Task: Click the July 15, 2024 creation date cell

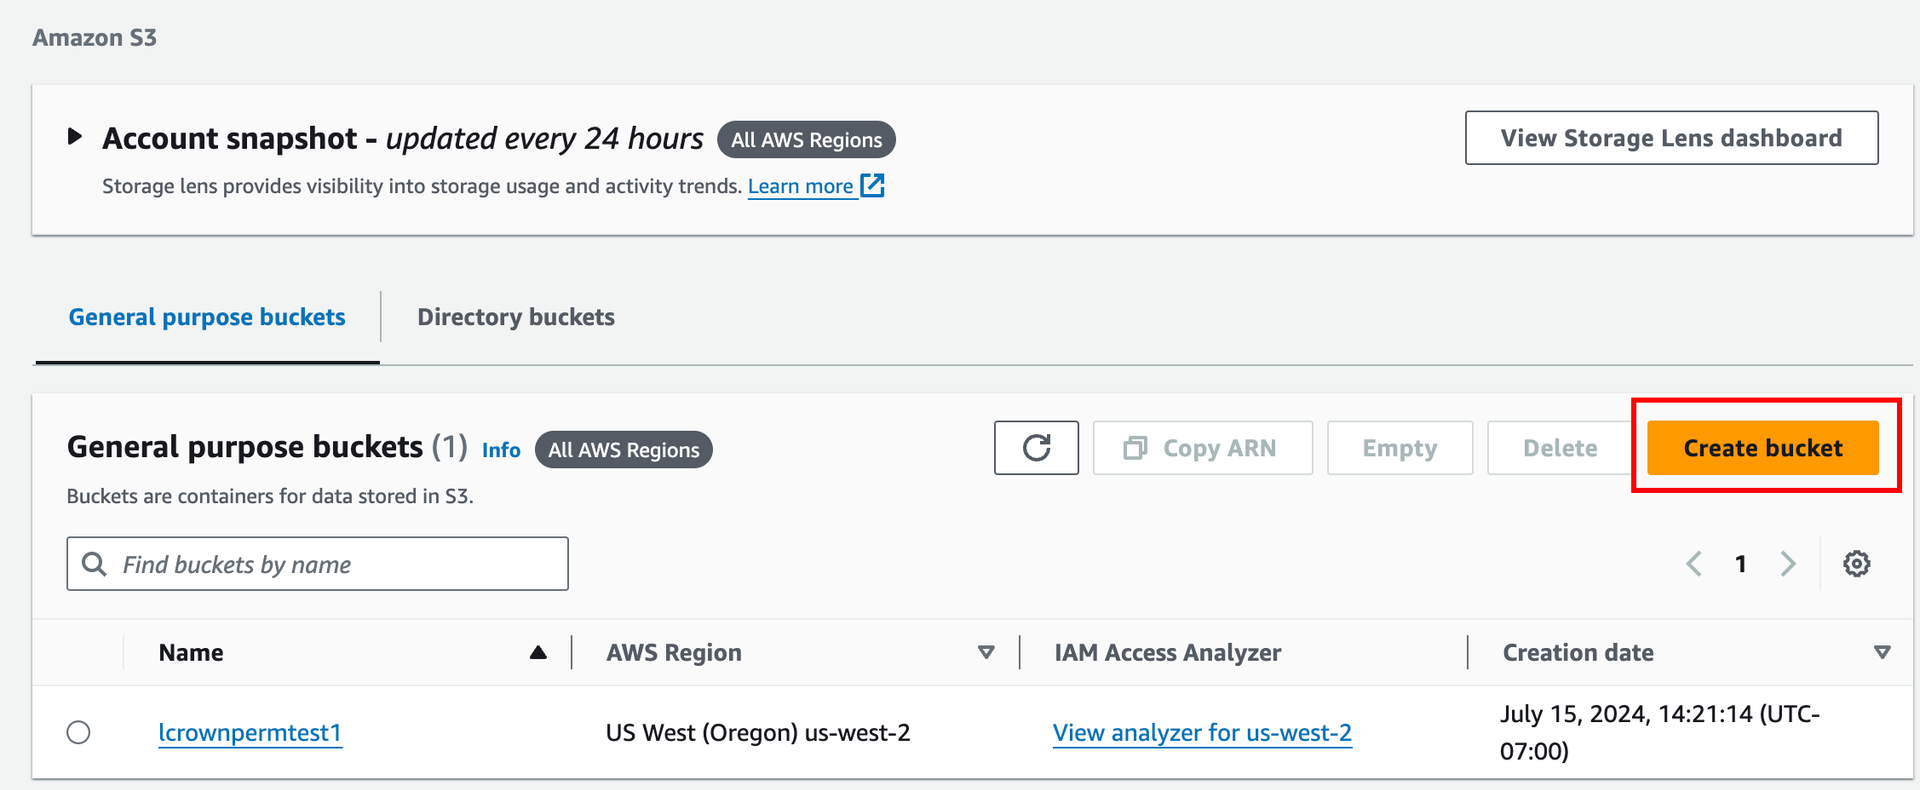Action: (1660, 732)
